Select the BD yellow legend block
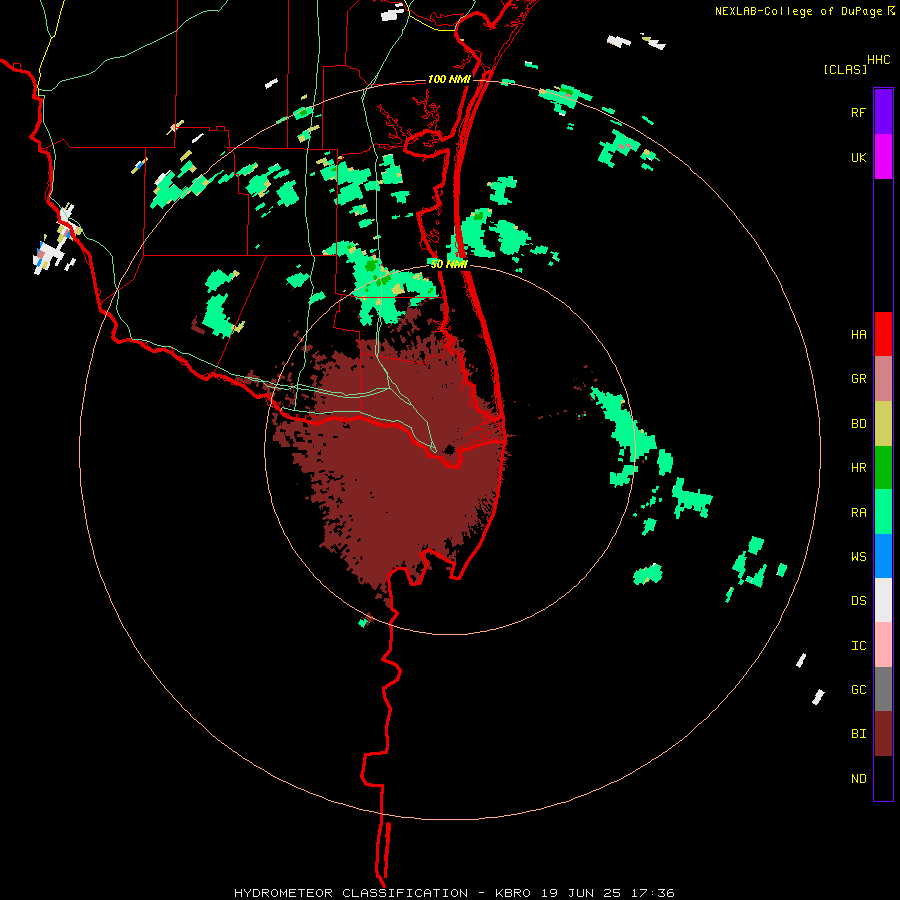900x900 pixels. [x=883, y=424]
